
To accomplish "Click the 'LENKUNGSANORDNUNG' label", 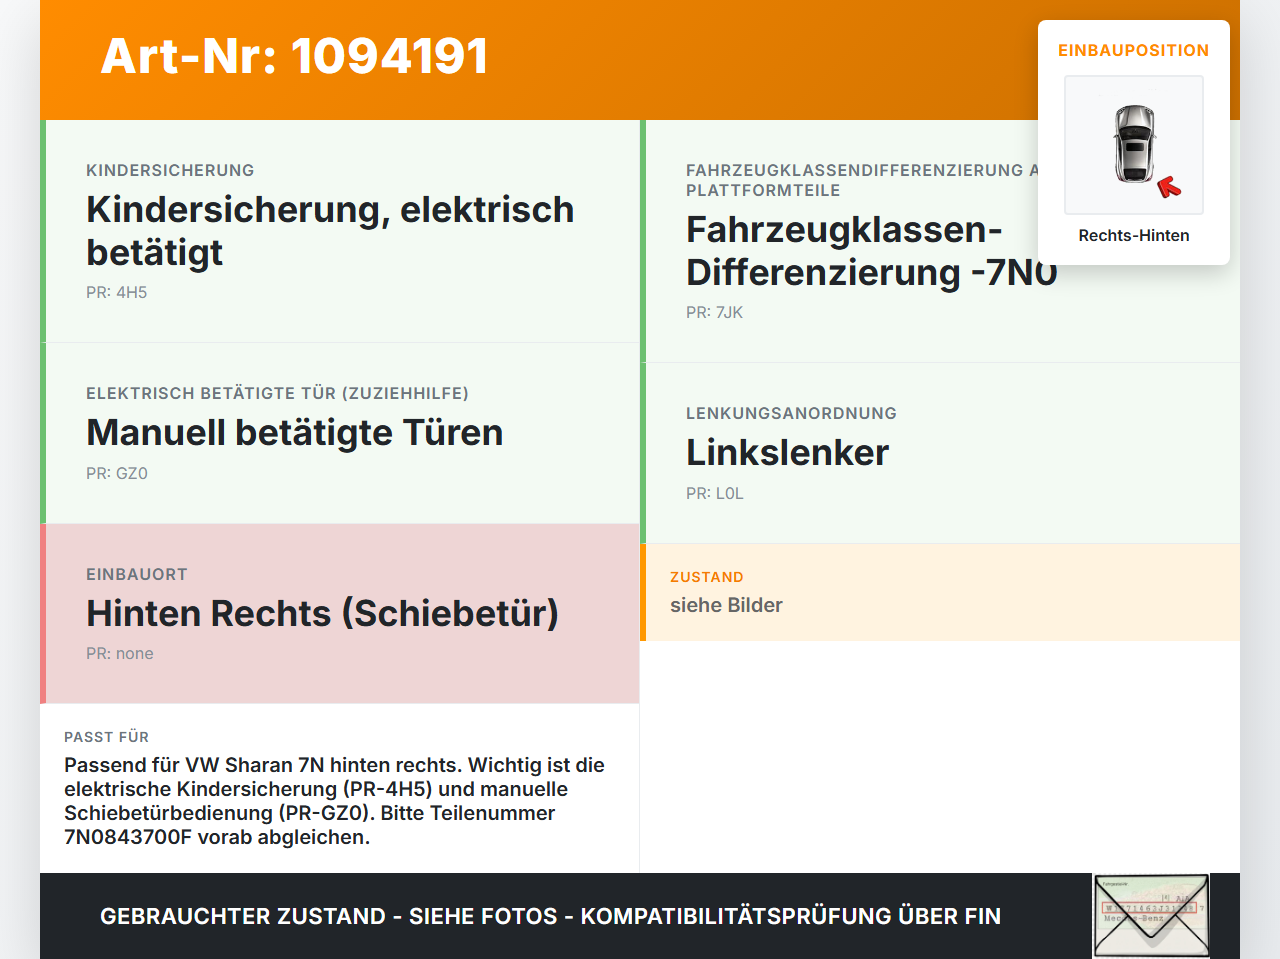I will (791, 413).
